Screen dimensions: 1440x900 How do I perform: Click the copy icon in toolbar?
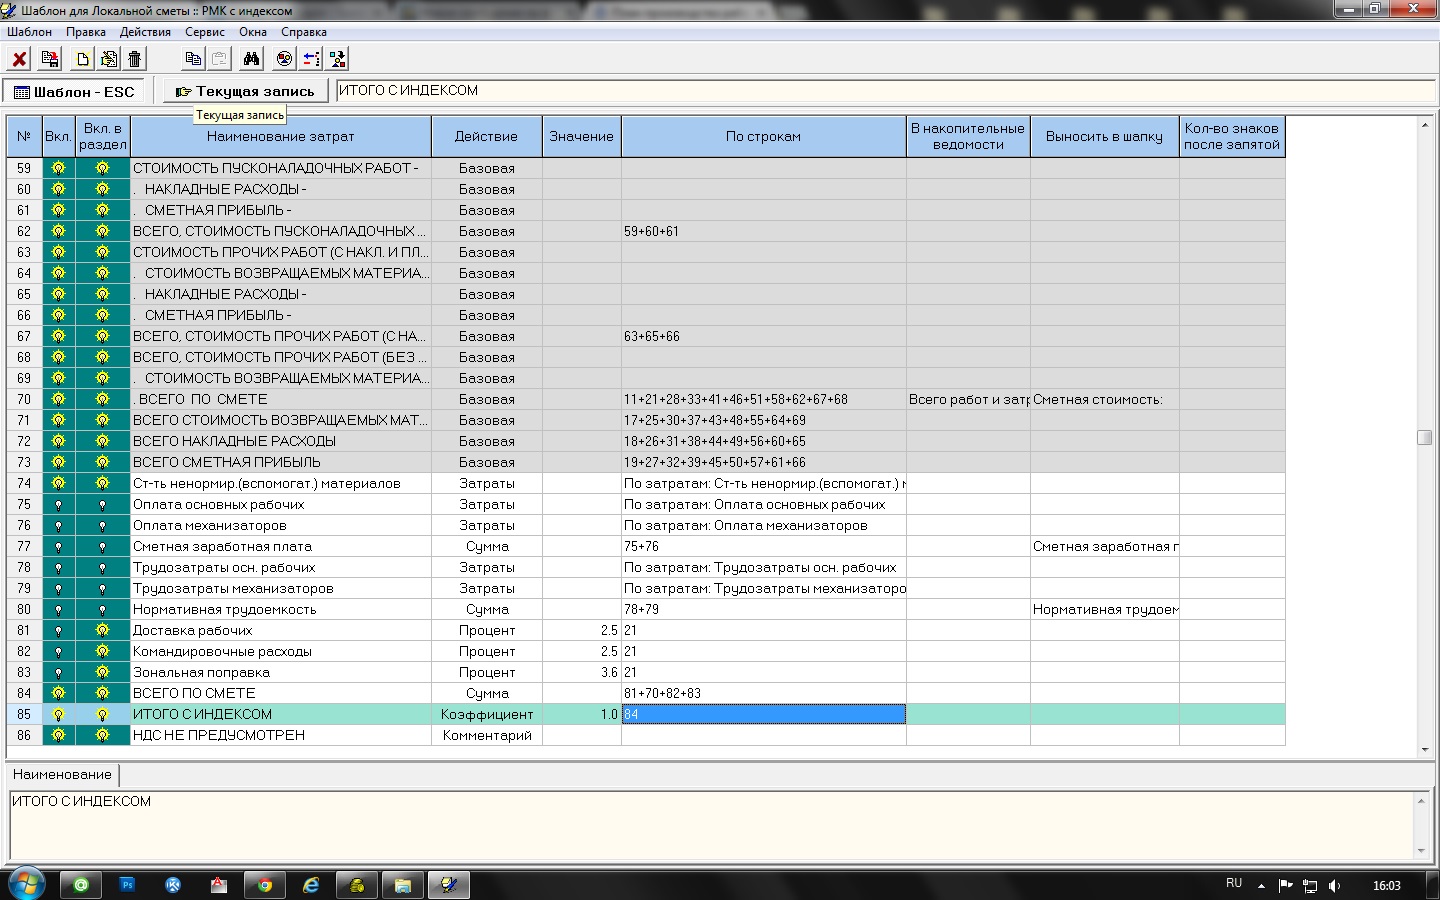(x=193, y=59)
